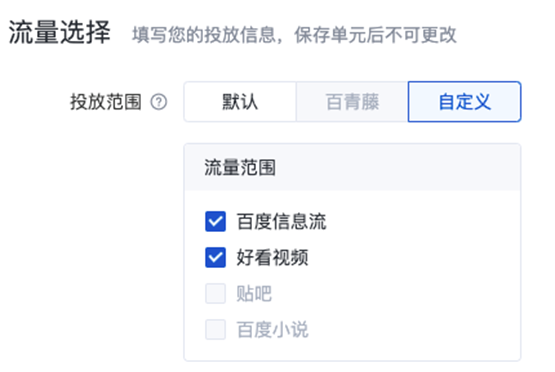
Task: Click the subtitle 填写您的投放信息 hint text
Action: point(294,35)
